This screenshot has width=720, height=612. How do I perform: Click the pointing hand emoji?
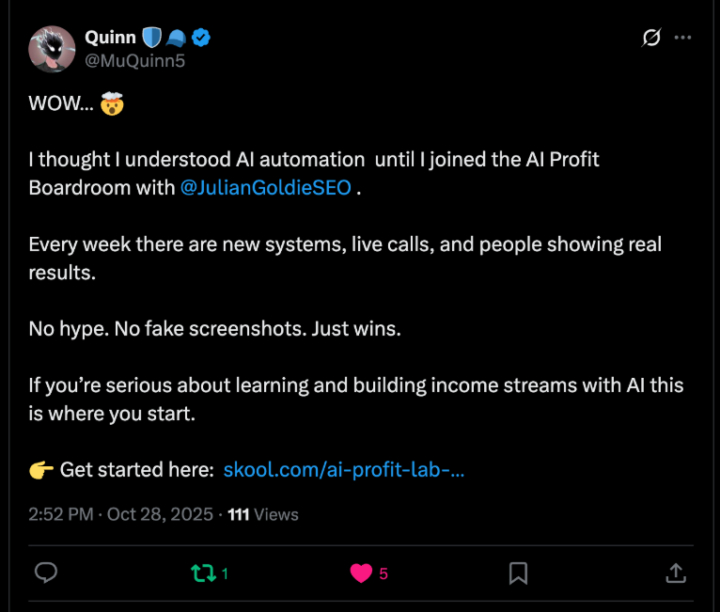click(41, 469)
